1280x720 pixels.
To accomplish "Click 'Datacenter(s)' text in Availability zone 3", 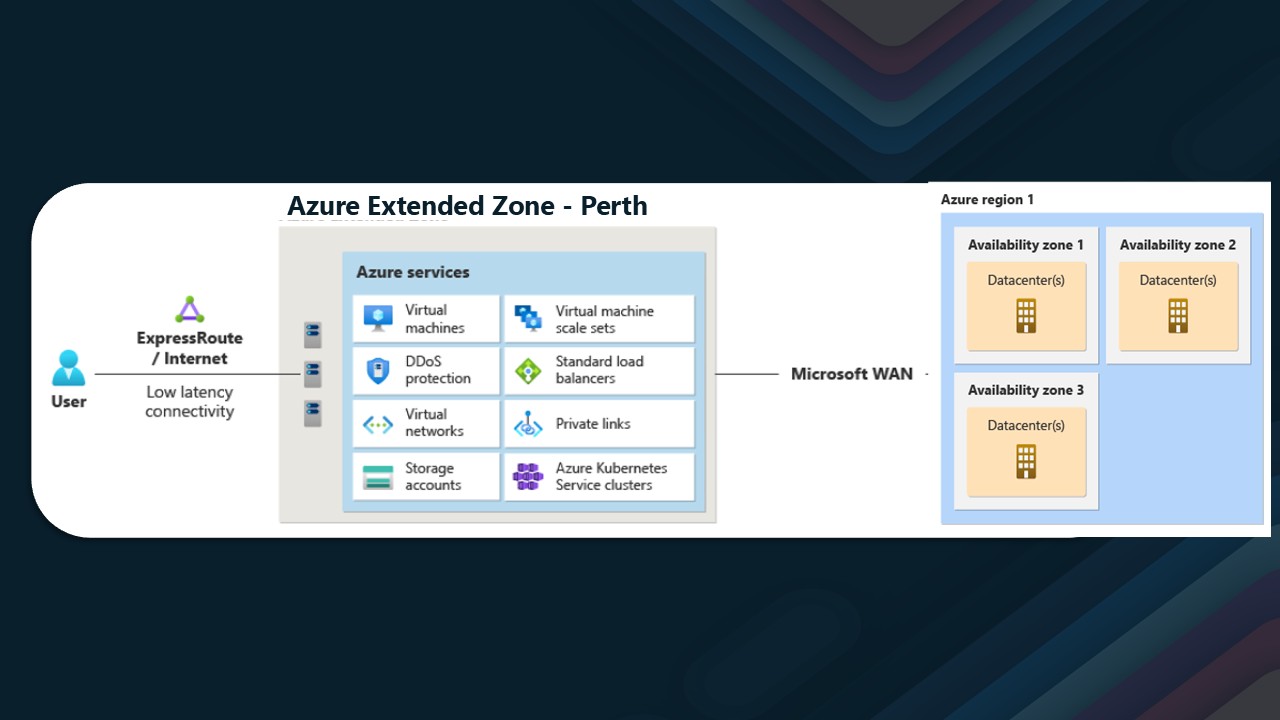I will coord(1026,426).
